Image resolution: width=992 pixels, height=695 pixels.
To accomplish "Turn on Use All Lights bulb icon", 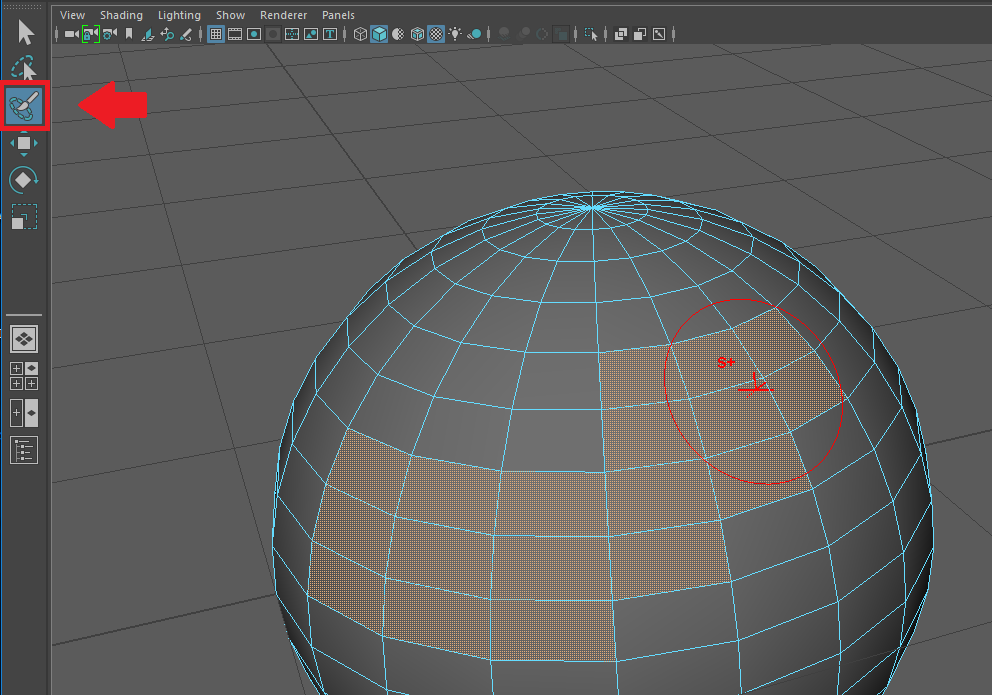I will point(456,34).
